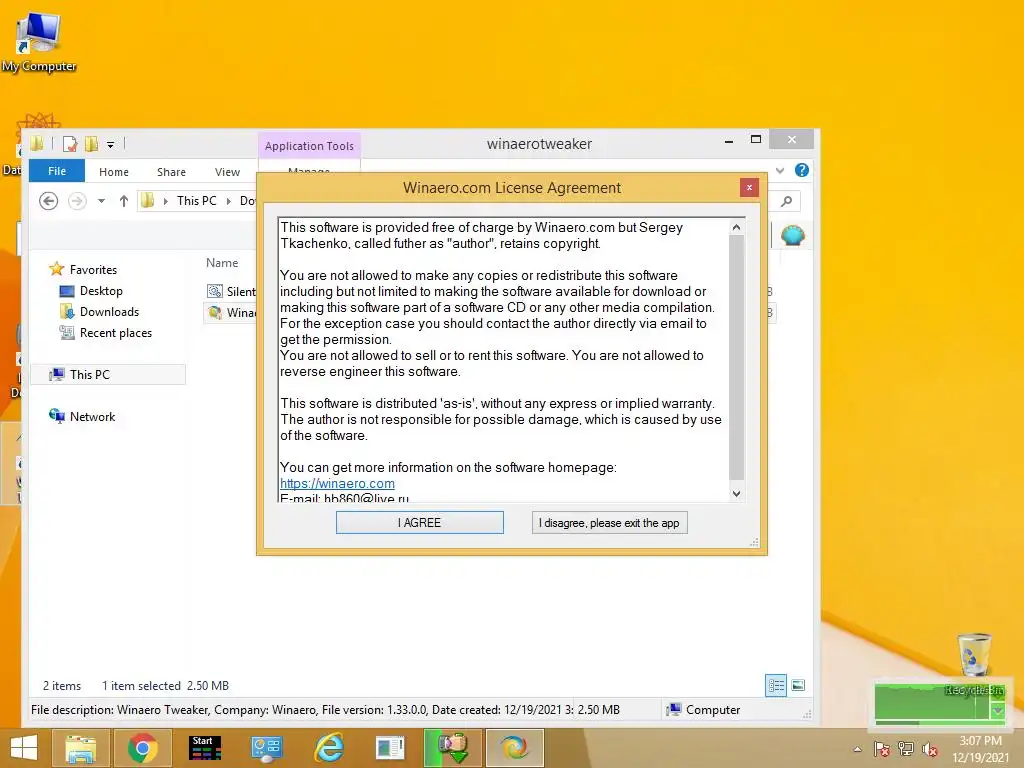Expand the ribbon with the chevron
Viewport: 1024px width, 768px height.
[x=780, y=170]
